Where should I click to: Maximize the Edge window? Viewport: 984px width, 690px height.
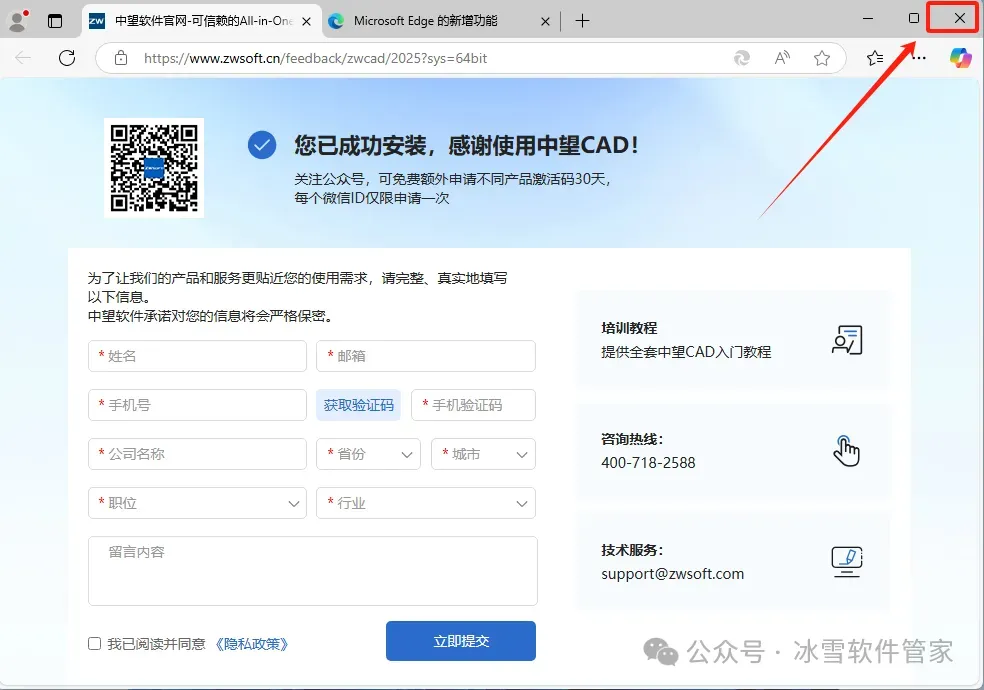[x=914, y=19]
